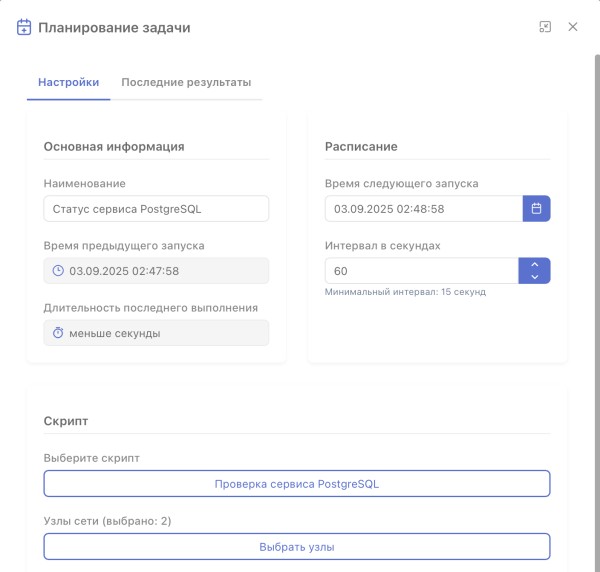Viewport: 600px width, 572px height.
Task: Focus the Наименование input field
Action: 156,208
